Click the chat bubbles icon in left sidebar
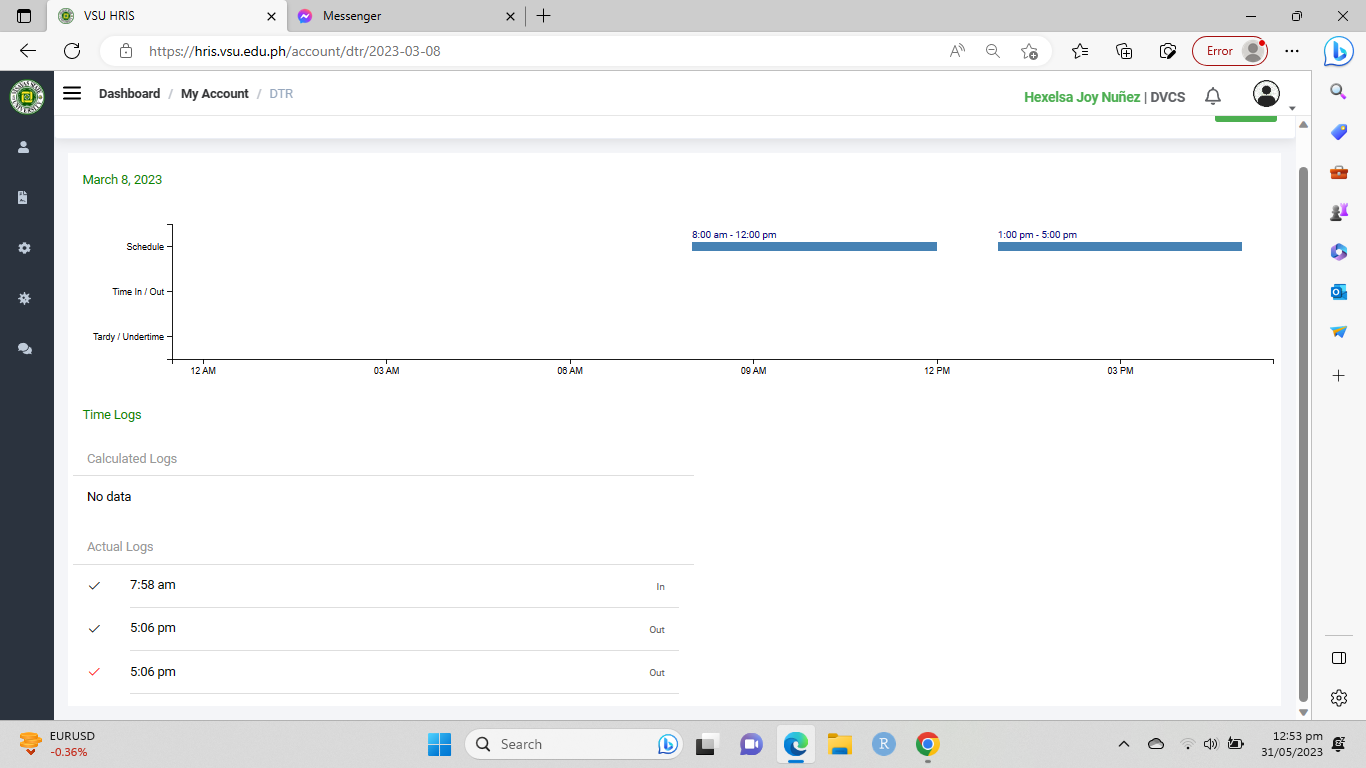The height and width of the screenshot is (768, 1366). [24, 349]
